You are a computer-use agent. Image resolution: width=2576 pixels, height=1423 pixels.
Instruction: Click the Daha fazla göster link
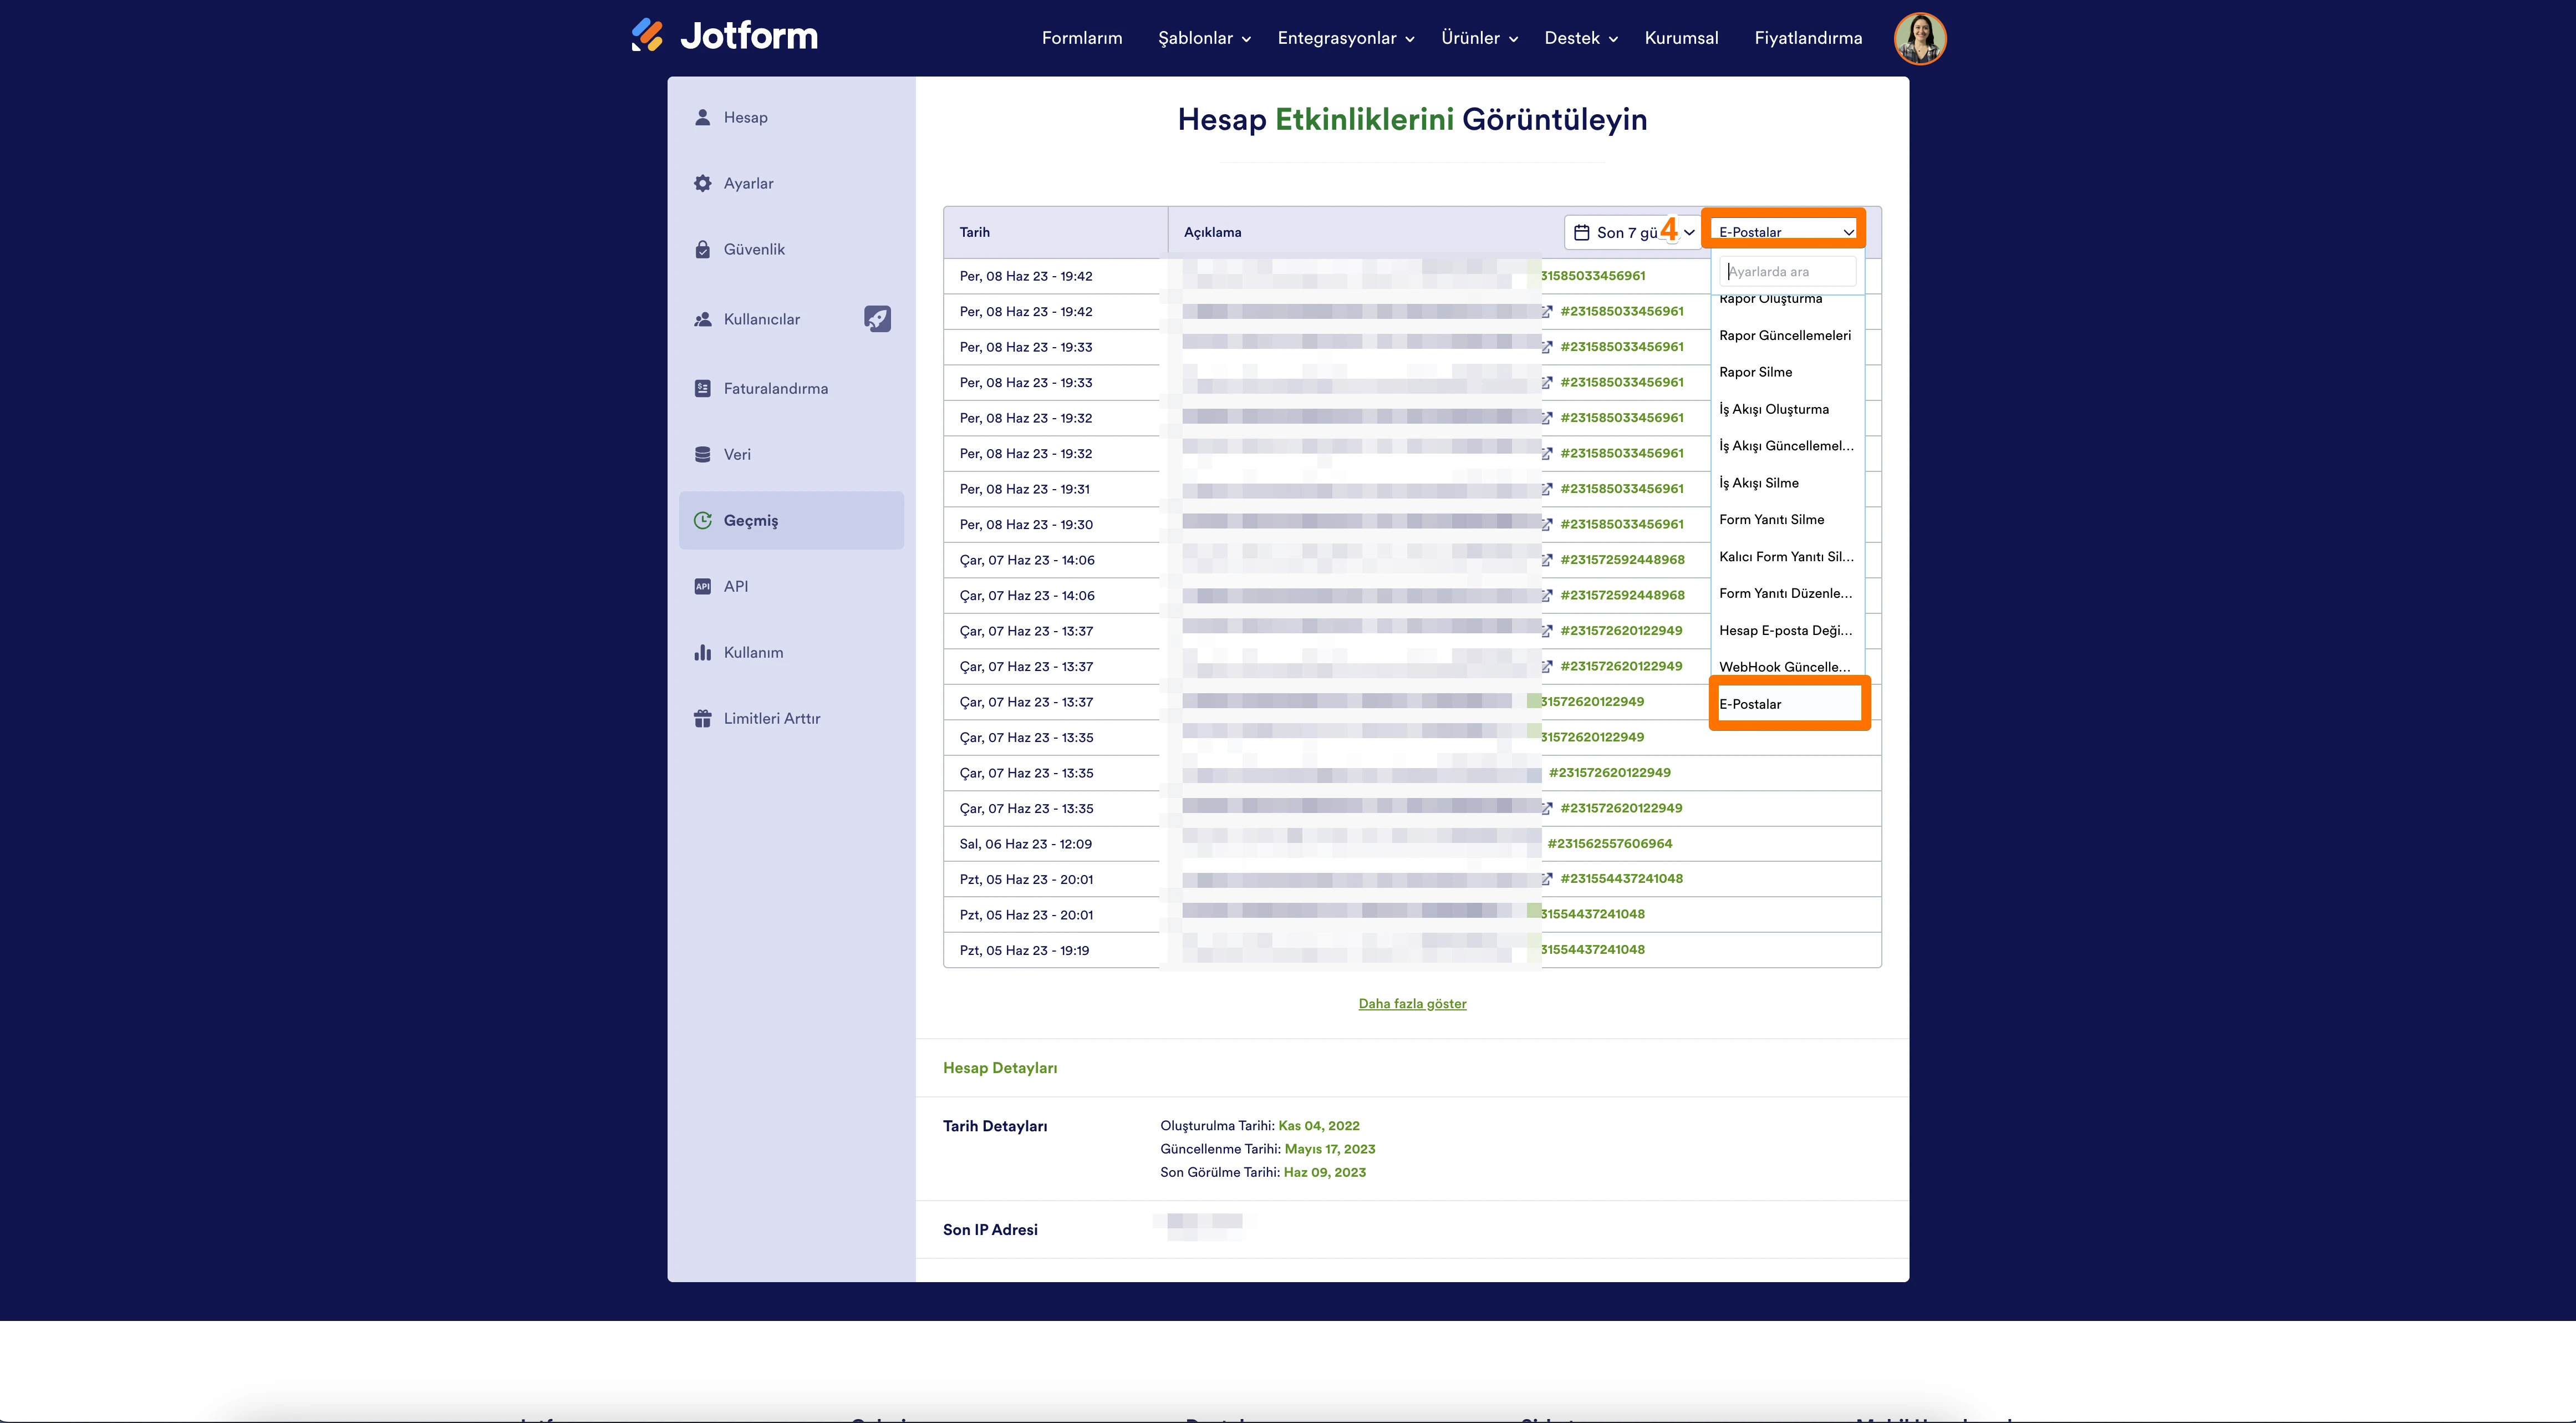[1412, 1003]
